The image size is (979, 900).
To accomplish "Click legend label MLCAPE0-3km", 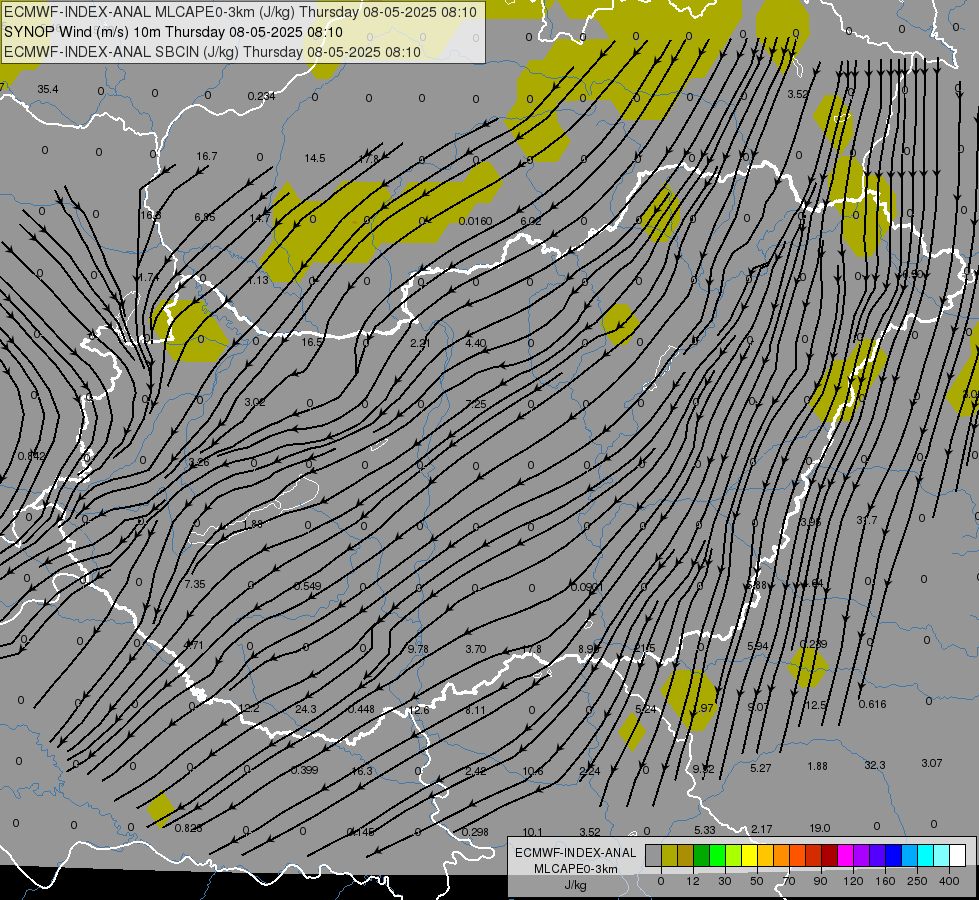I will tap(575, 869).
